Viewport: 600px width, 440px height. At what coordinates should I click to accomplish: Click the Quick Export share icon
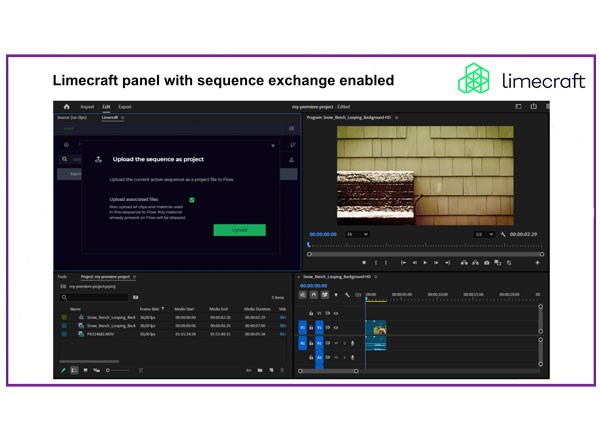(534, 106)
